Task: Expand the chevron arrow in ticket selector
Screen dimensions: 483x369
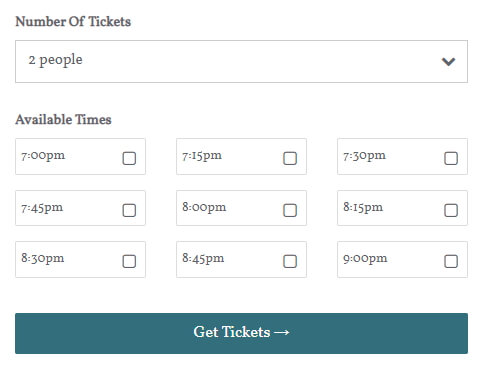Action: [448, 62]
